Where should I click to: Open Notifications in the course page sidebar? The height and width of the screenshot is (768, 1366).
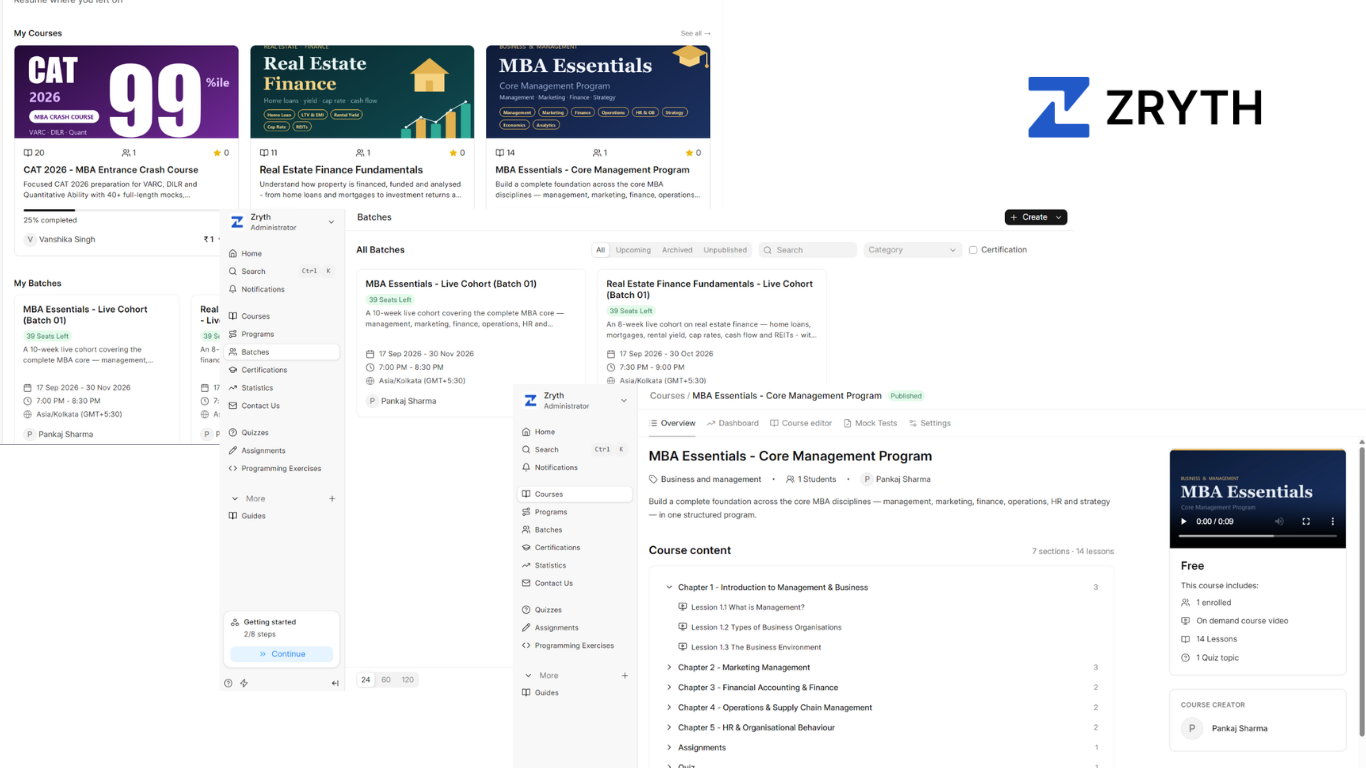click(x=556, y=468)
